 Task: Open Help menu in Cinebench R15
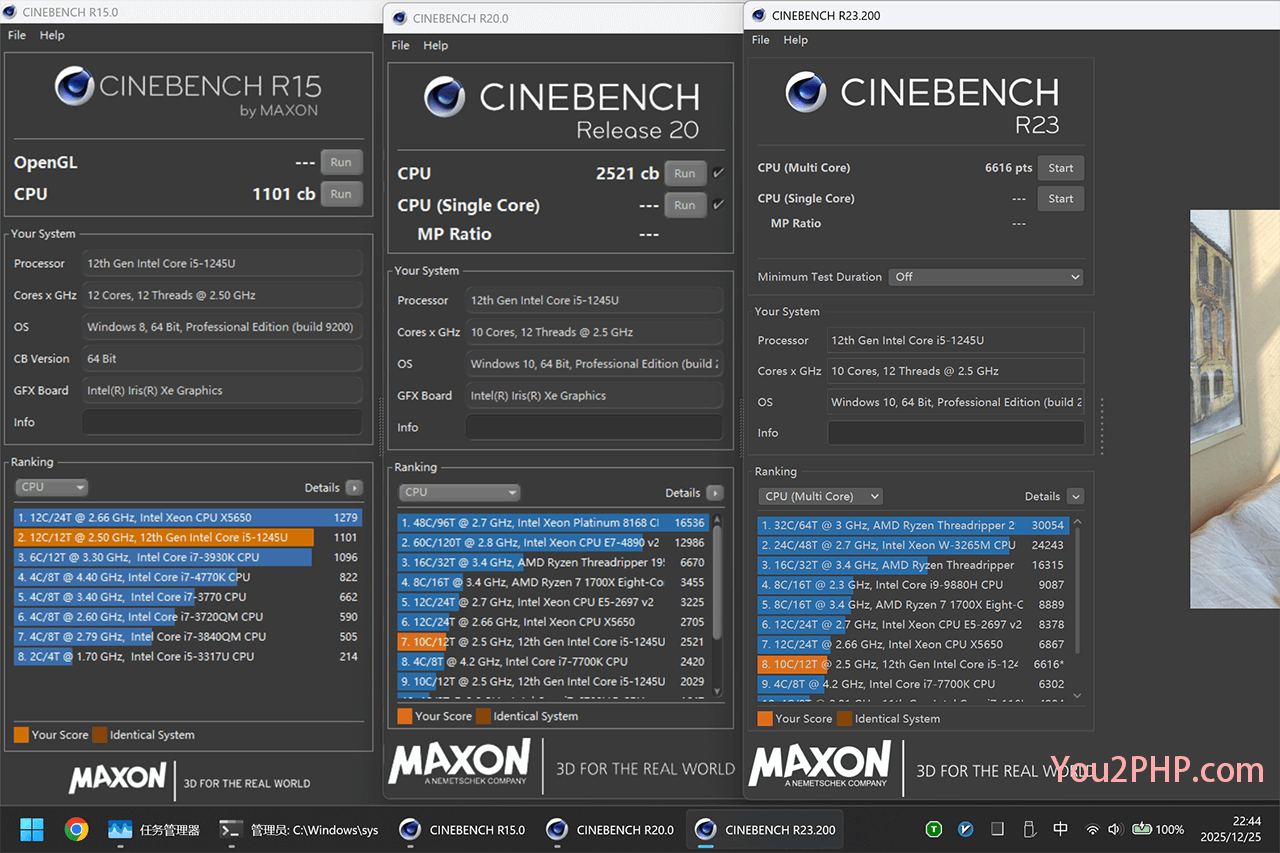[x=52, y=35]
